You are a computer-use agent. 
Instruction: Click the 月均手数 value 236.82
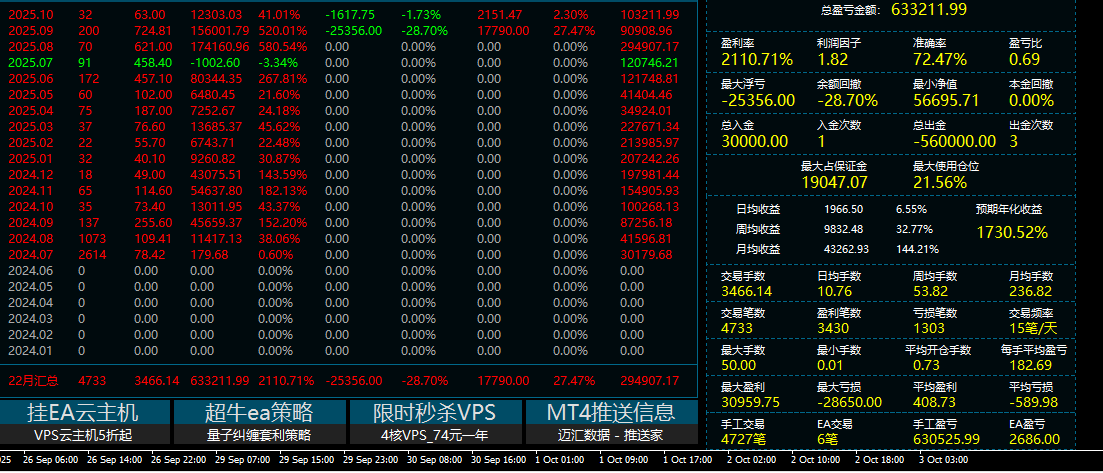(x=1031, y=291)
